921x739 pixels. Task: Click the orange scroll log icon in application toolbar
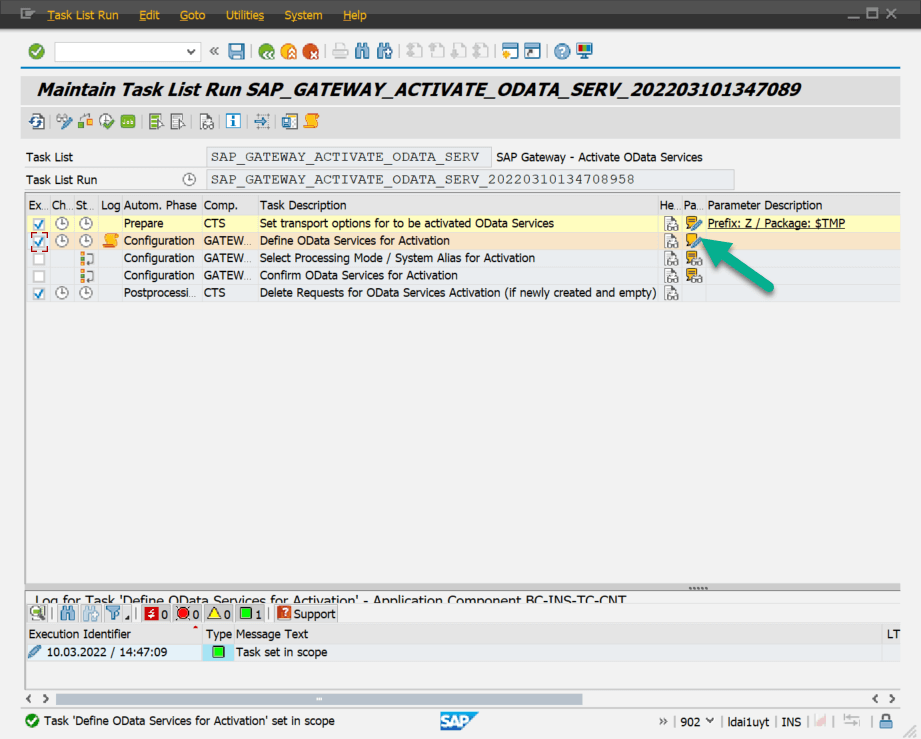coord(311,122)
